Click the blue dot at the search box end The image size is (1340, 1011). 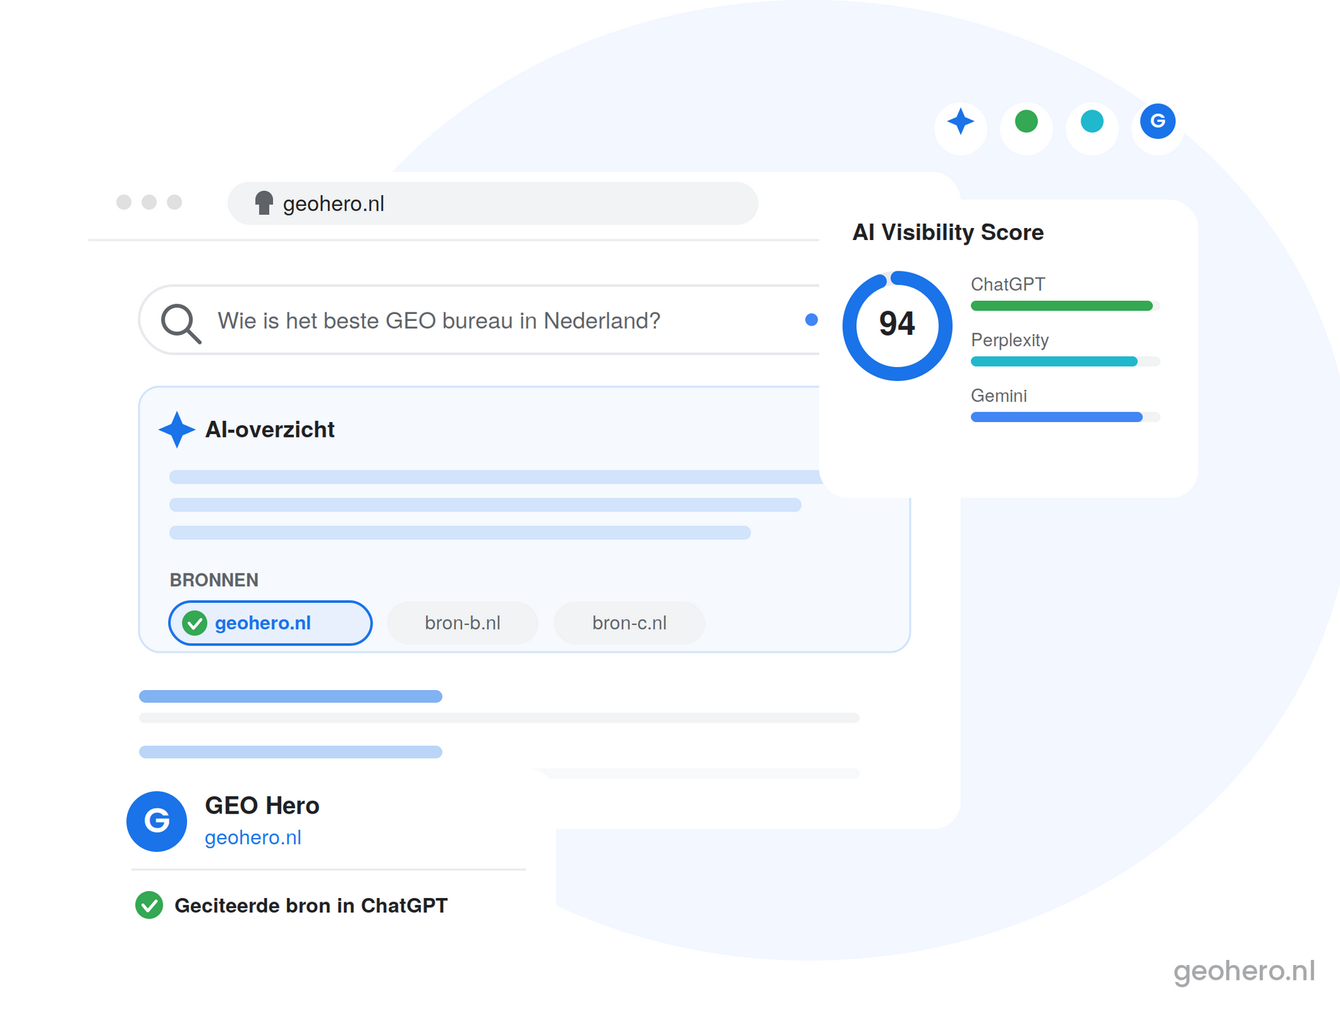pos(812,320)
